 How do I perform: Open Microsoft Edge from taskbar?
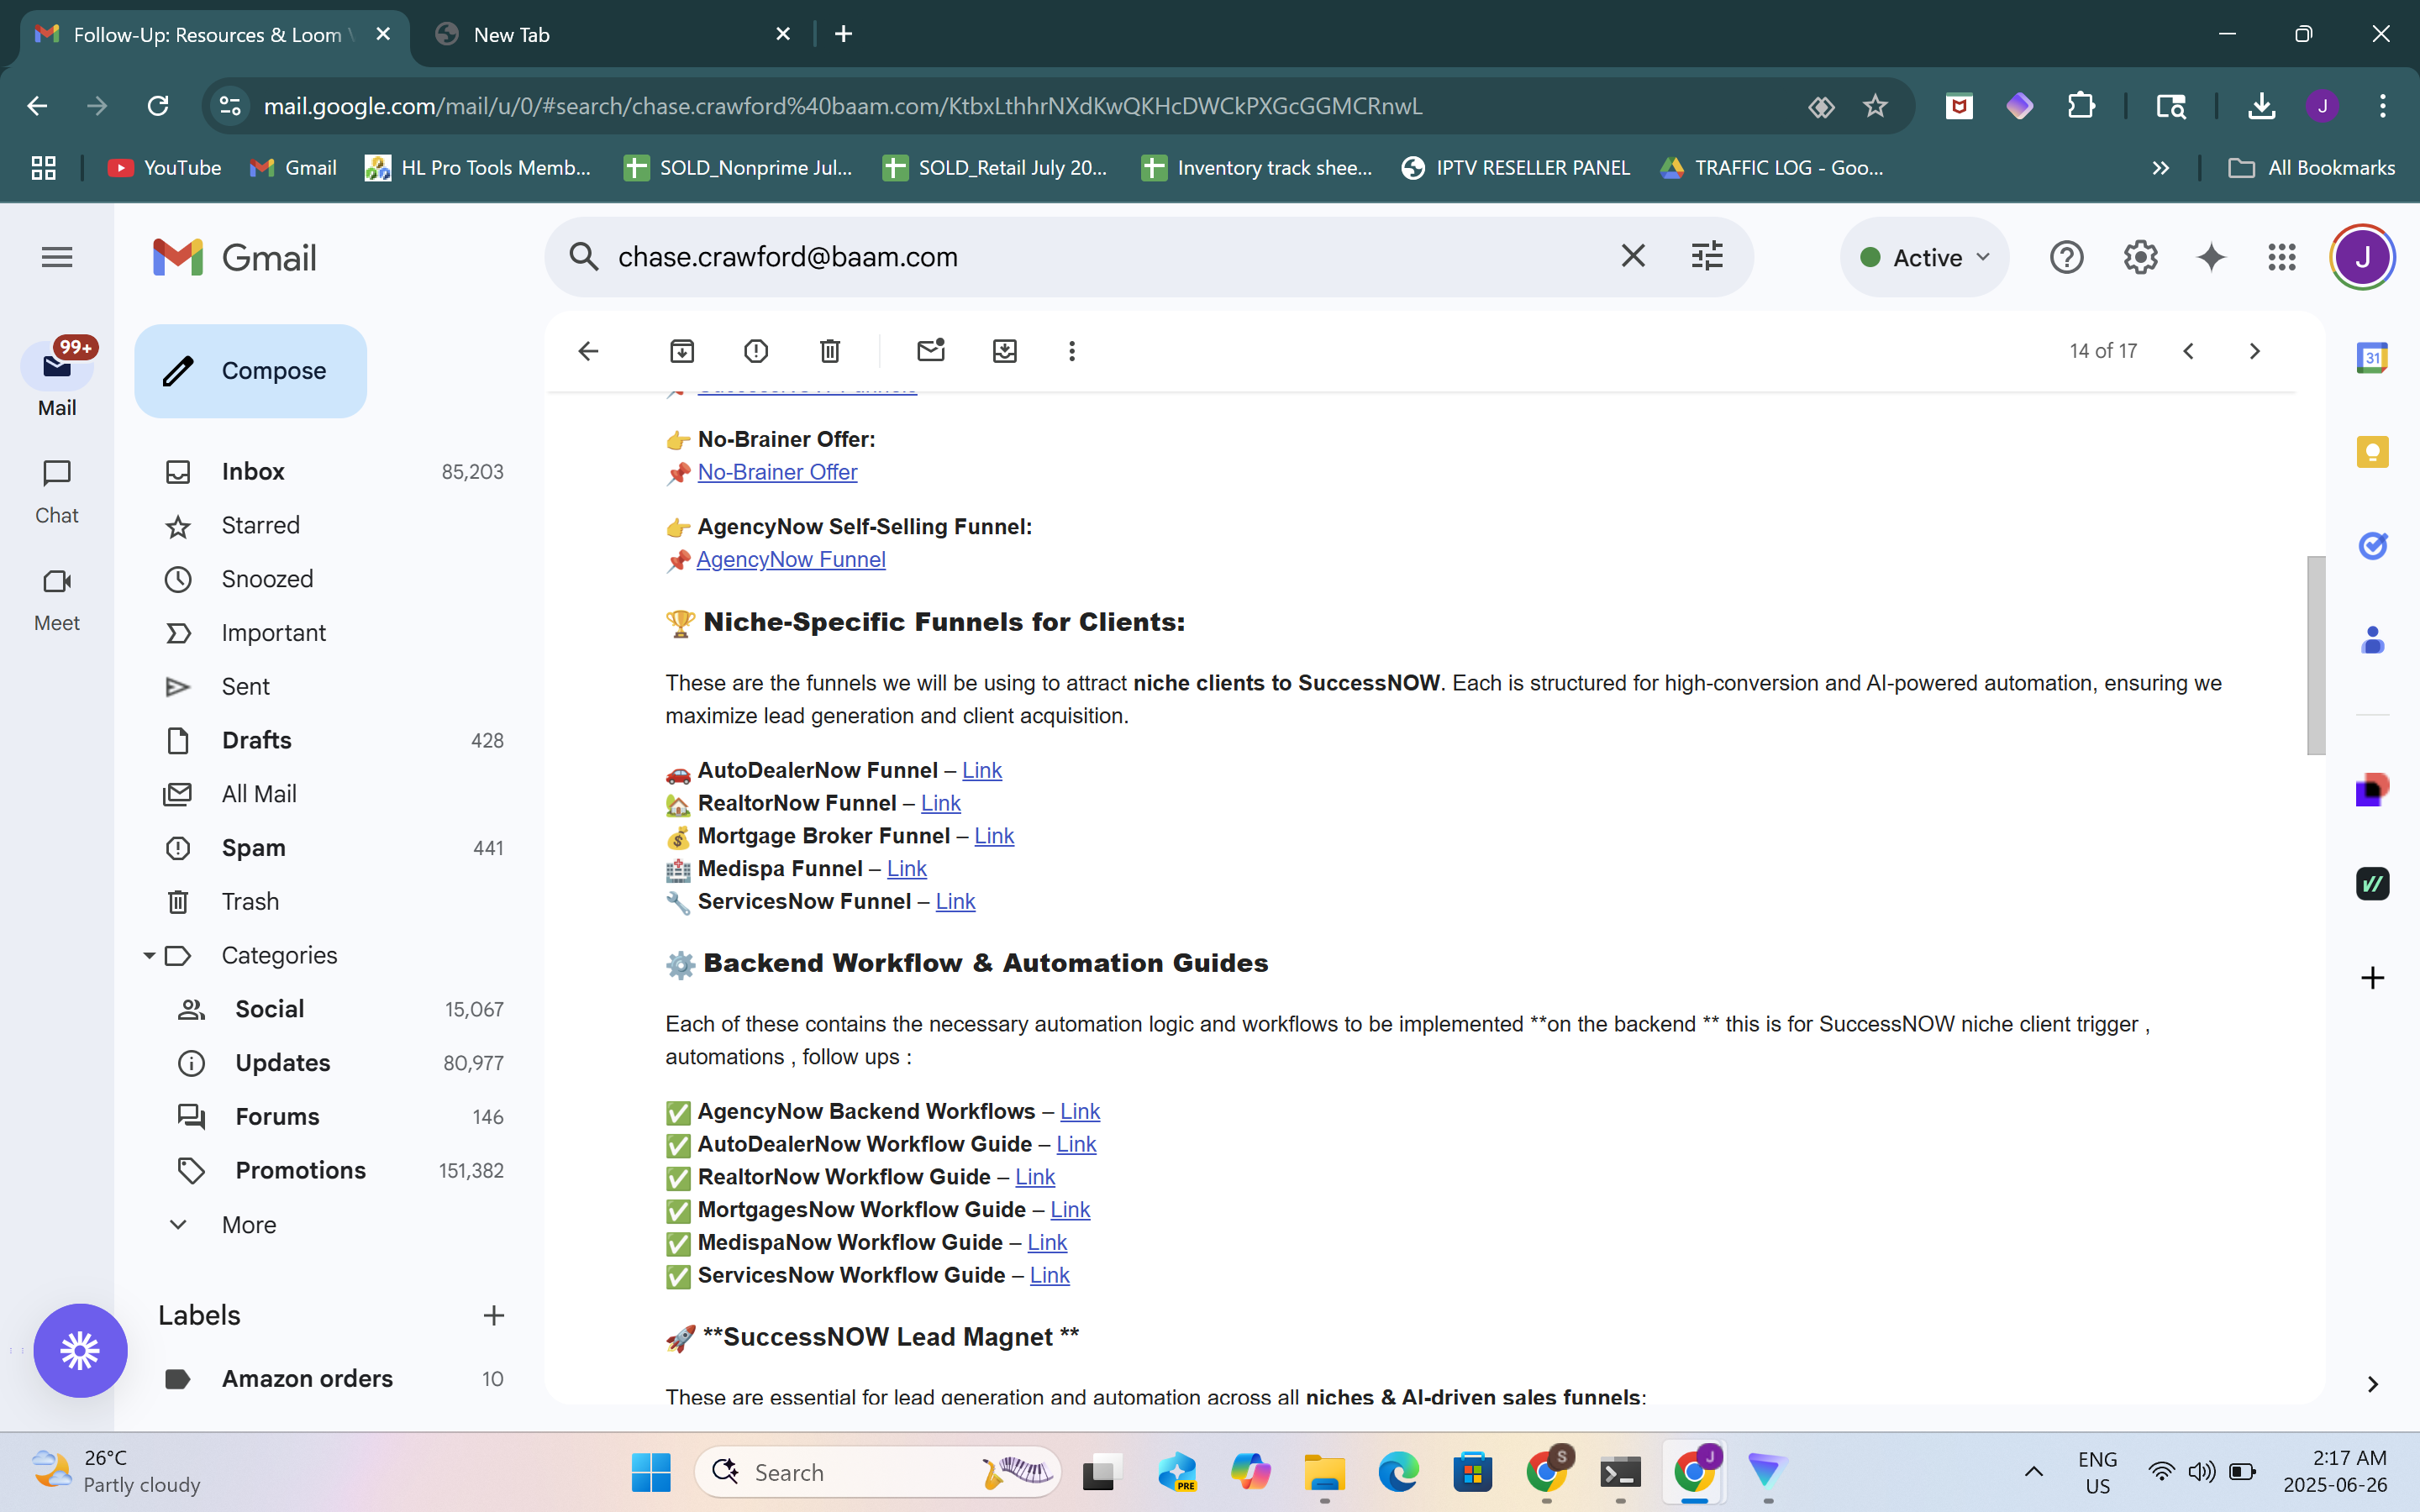[1398, 1472]
